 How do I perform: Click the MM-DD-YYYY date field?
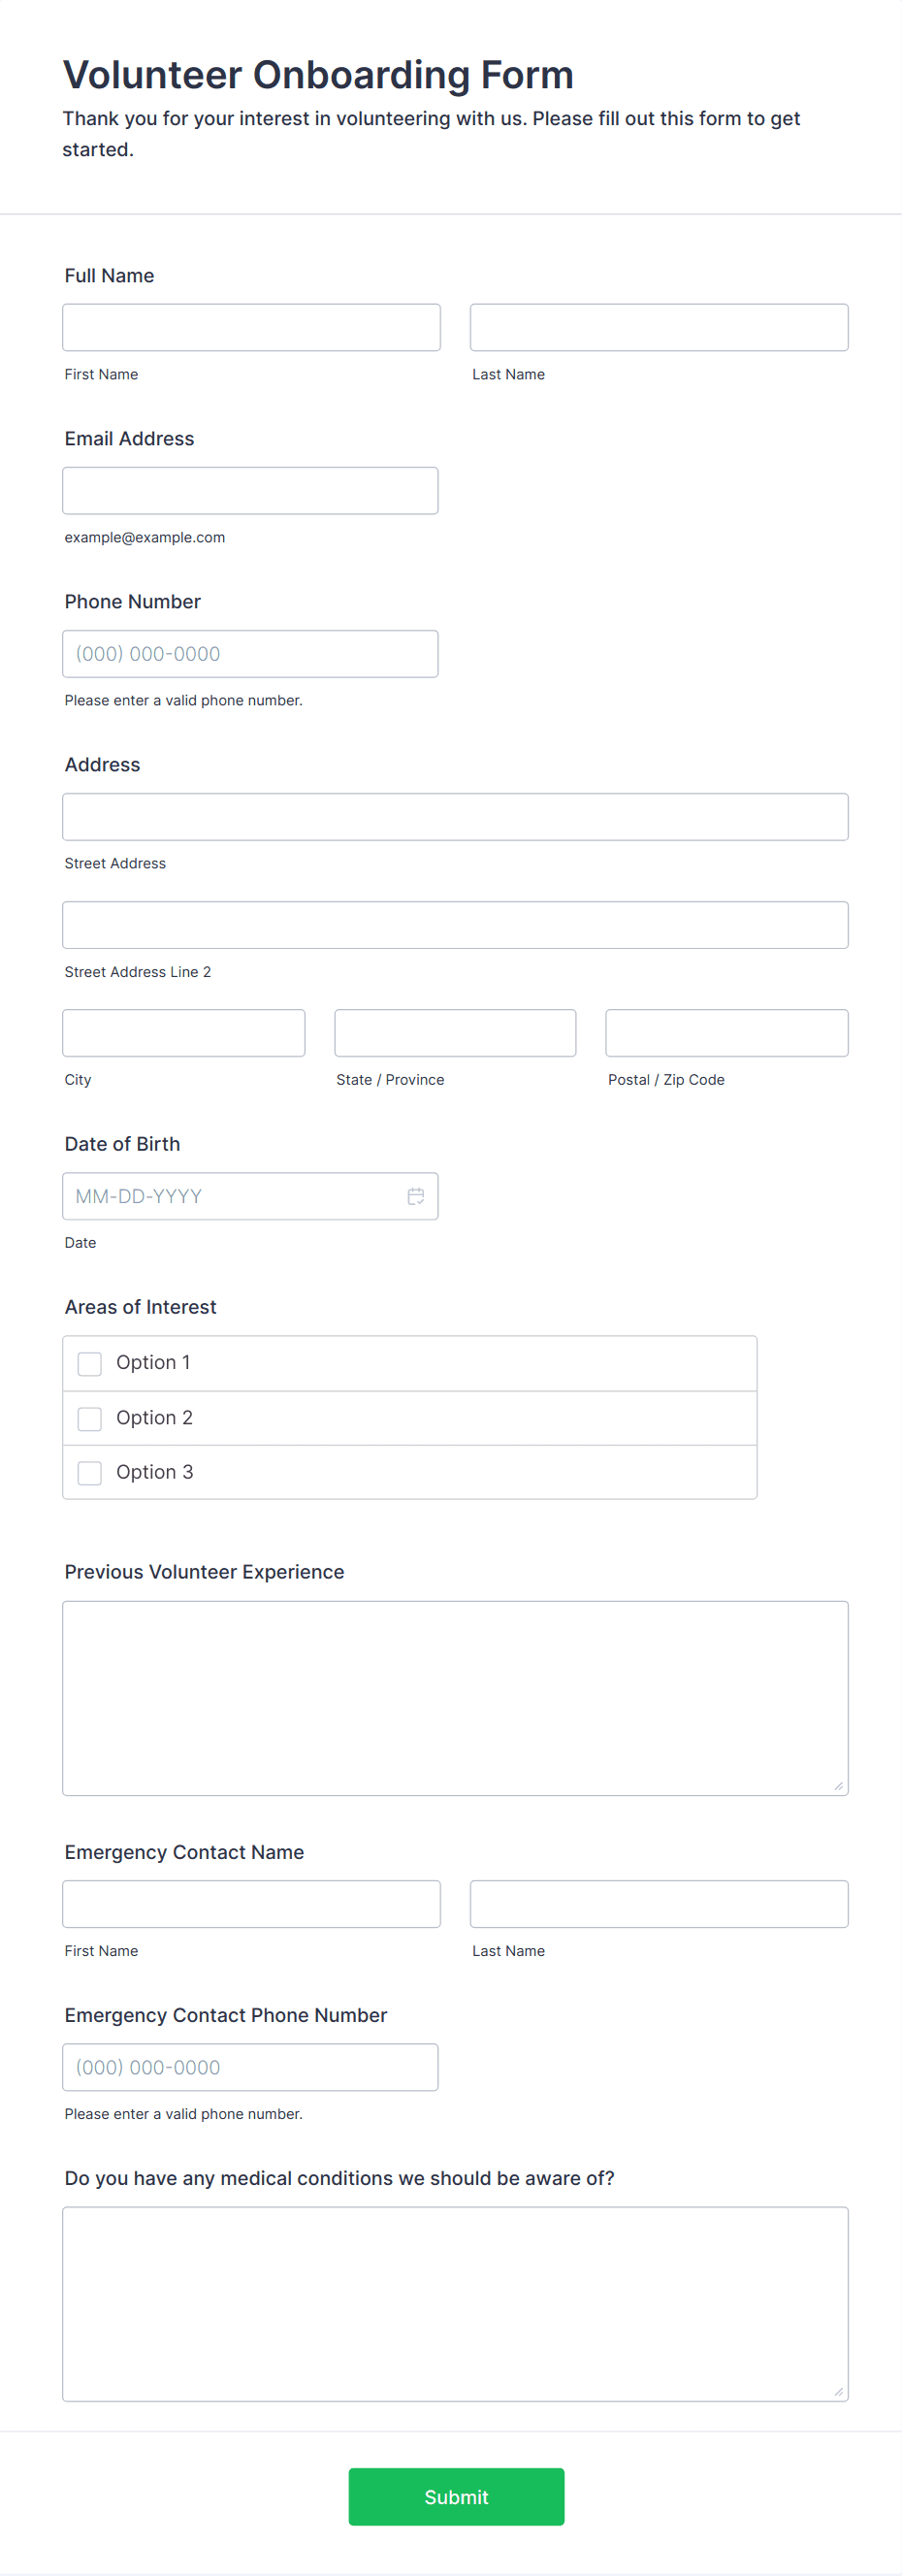(x=230, y=1196)
